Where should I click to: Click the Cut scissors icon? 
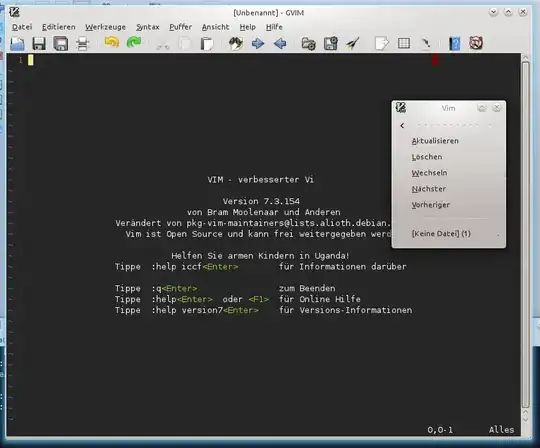coord(163,44)
